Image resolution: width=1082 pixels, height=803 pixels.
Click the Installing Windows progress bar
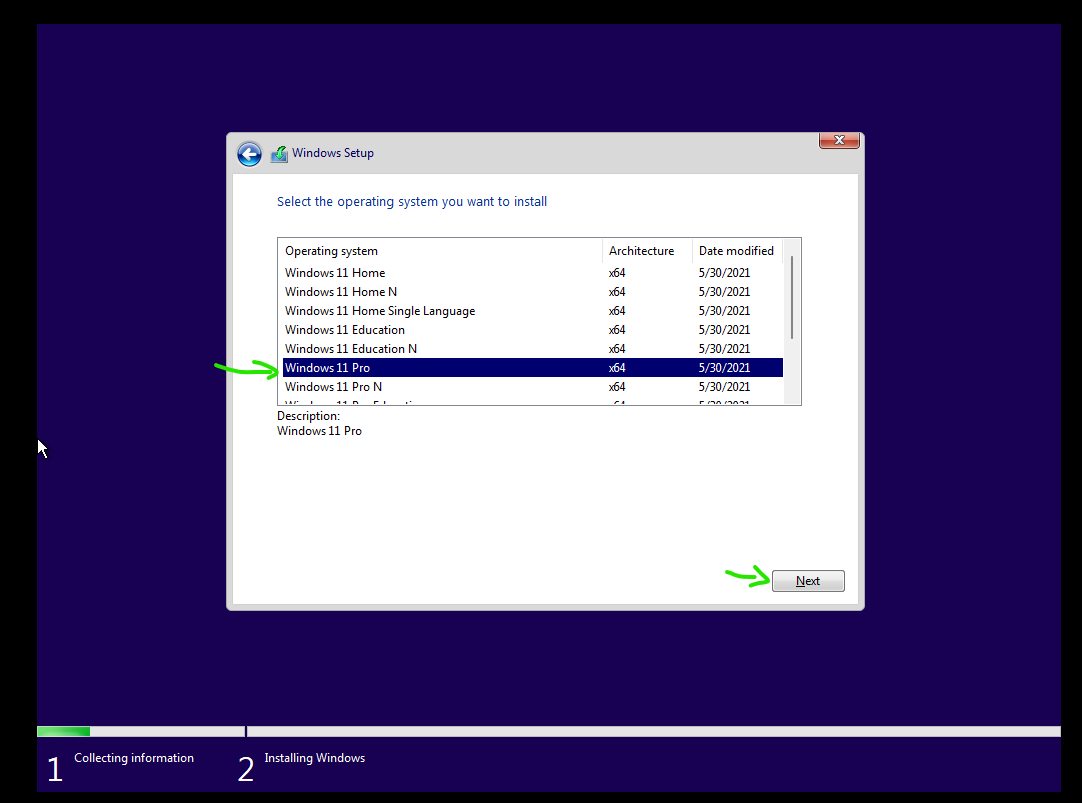653,731
